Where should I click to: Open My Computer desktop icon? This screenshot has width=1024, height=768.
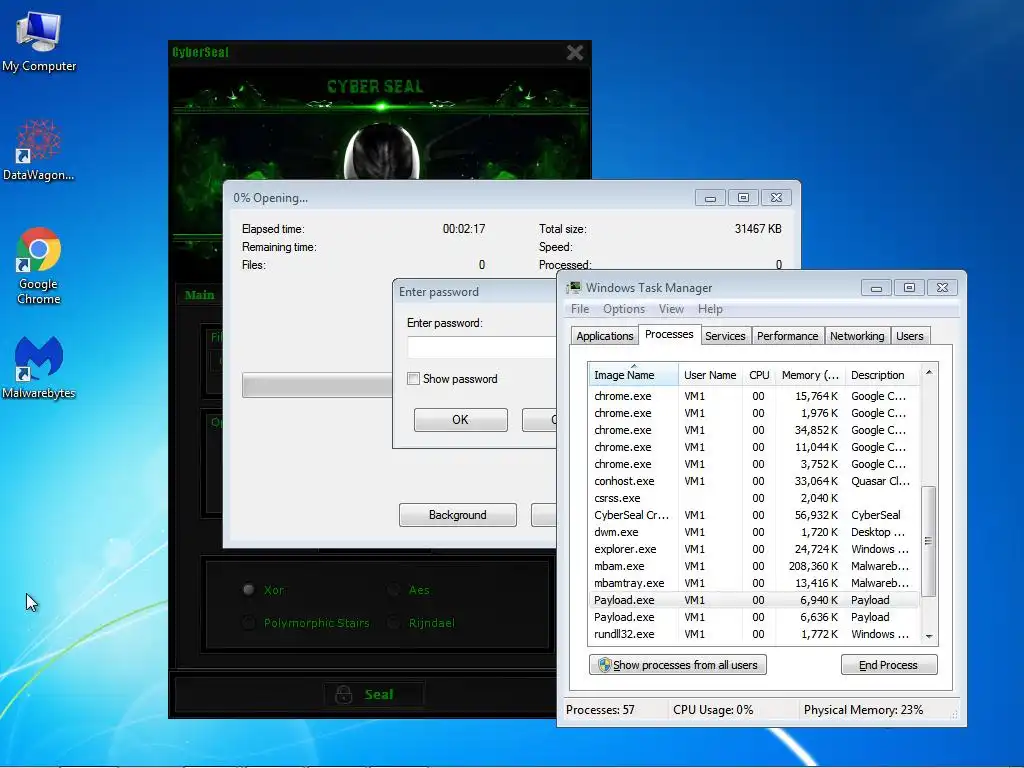pos(39,42)
